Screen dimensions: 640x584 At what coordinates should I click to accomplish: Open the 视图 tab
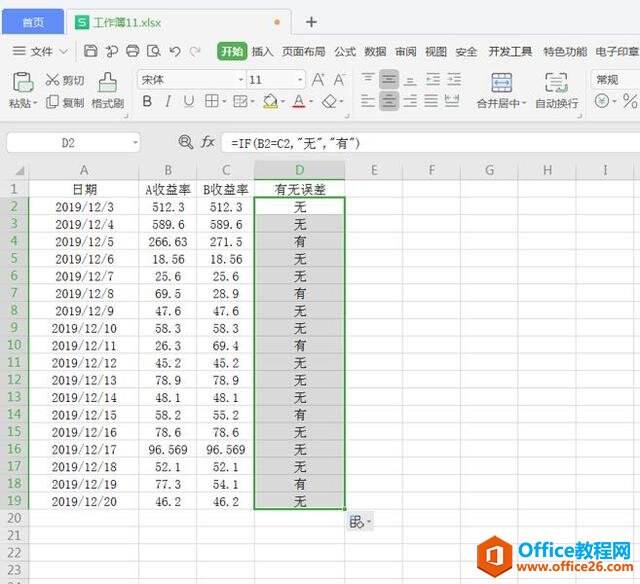click(436, 52)
